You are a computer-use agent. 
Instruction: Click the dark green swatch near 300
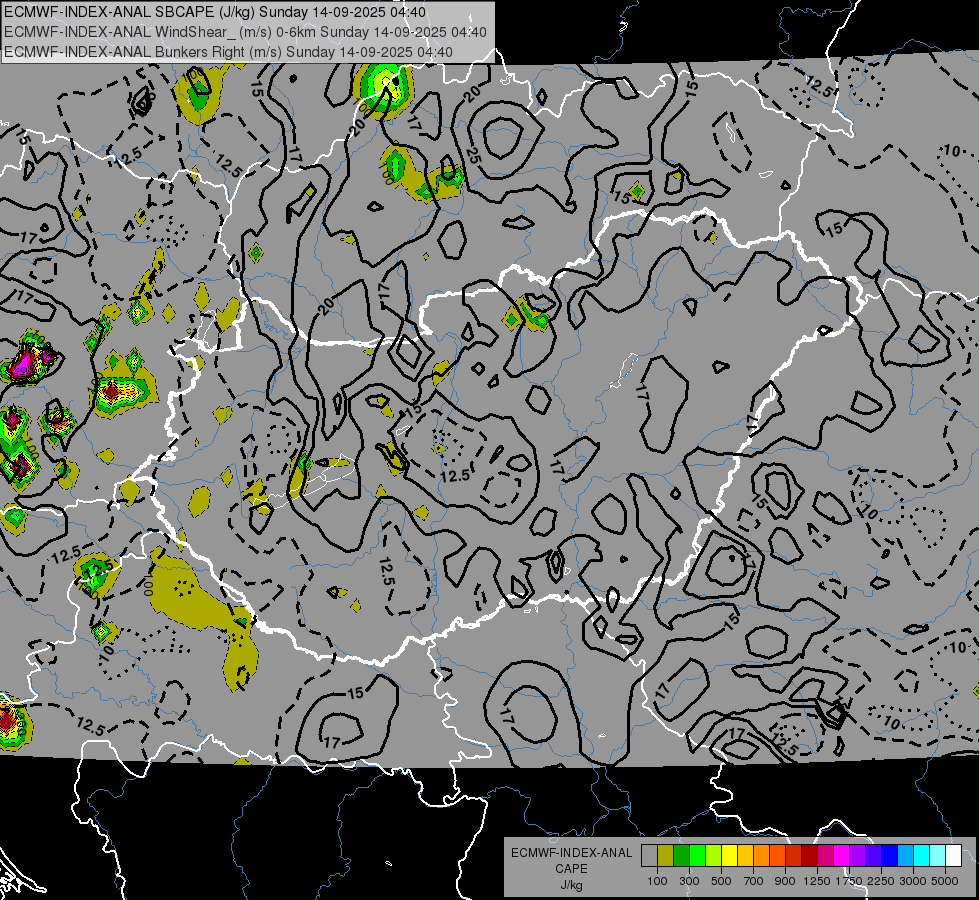tap(681, 856)
